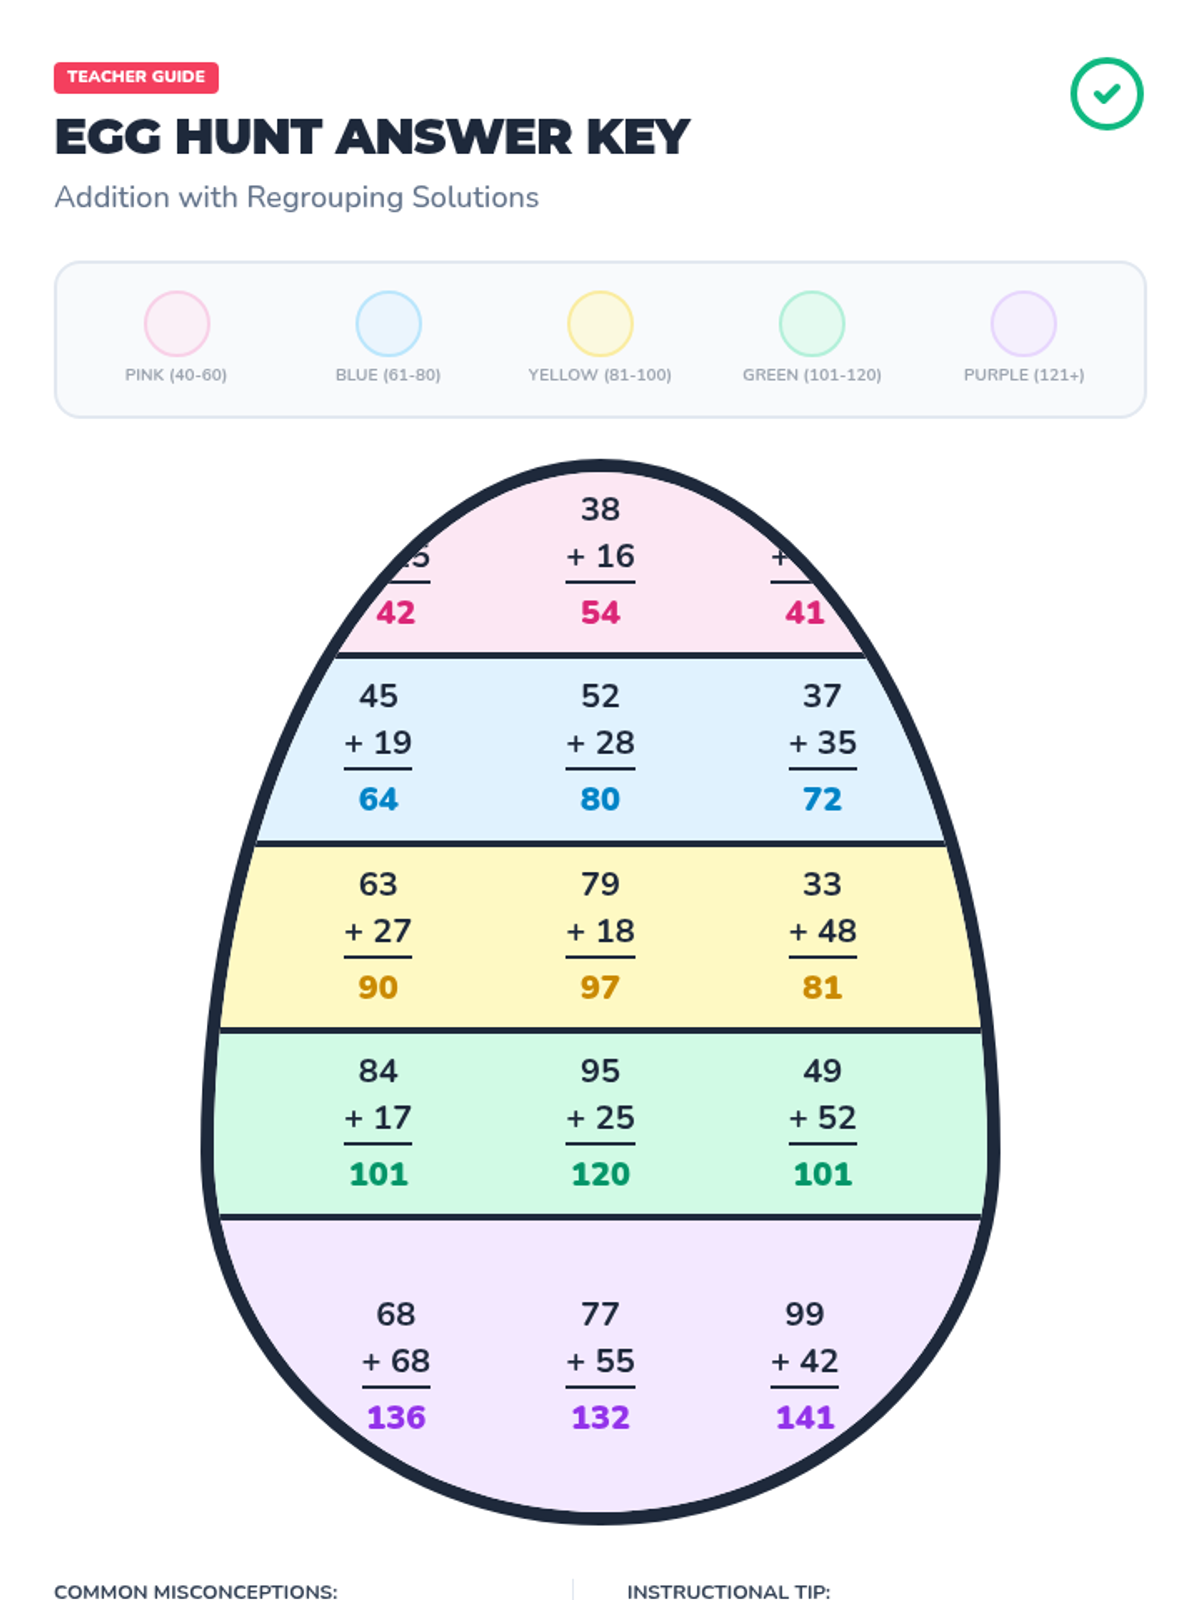The image size is (1200, 1600).
Task: Click the answer 90 in yellow band
Action: (x=378, y=987)
